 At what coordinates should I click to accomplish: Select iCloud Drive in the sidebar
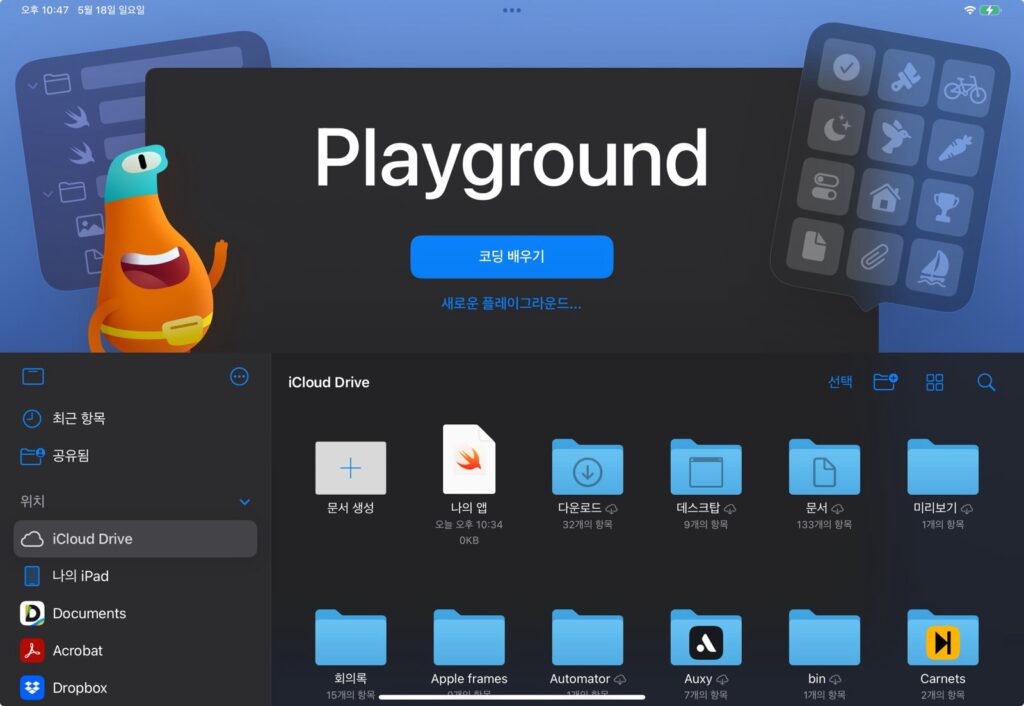(x=135, y=539)
